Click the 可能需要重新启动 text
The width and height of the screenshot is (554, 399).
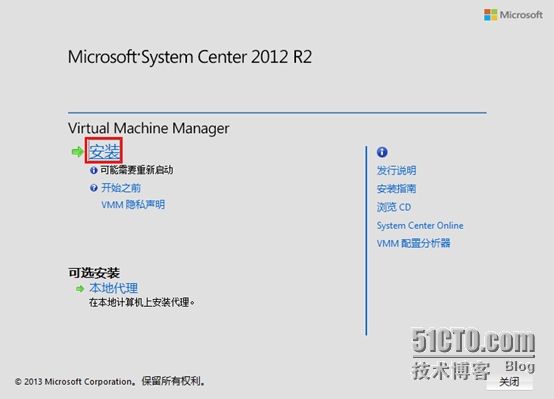[137, 170]
